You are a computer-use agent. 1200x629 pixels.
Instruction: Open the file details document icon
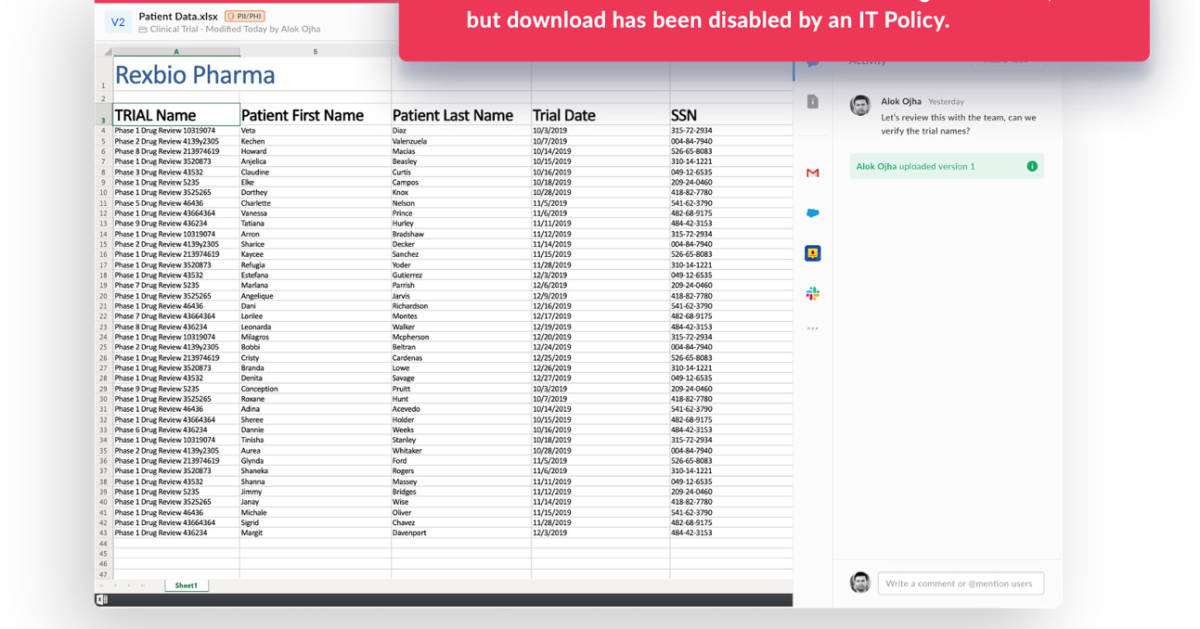(813, 101)
